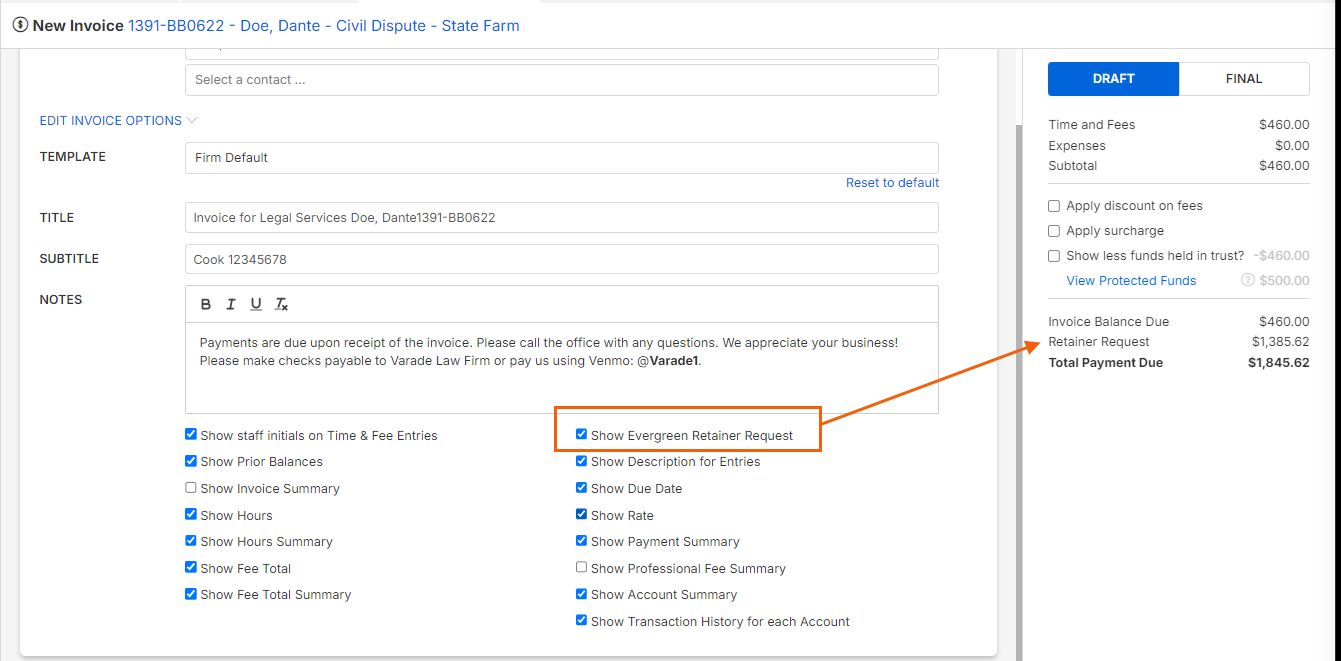Apply bold formatting in Notes editor

(x=206, y=305)
